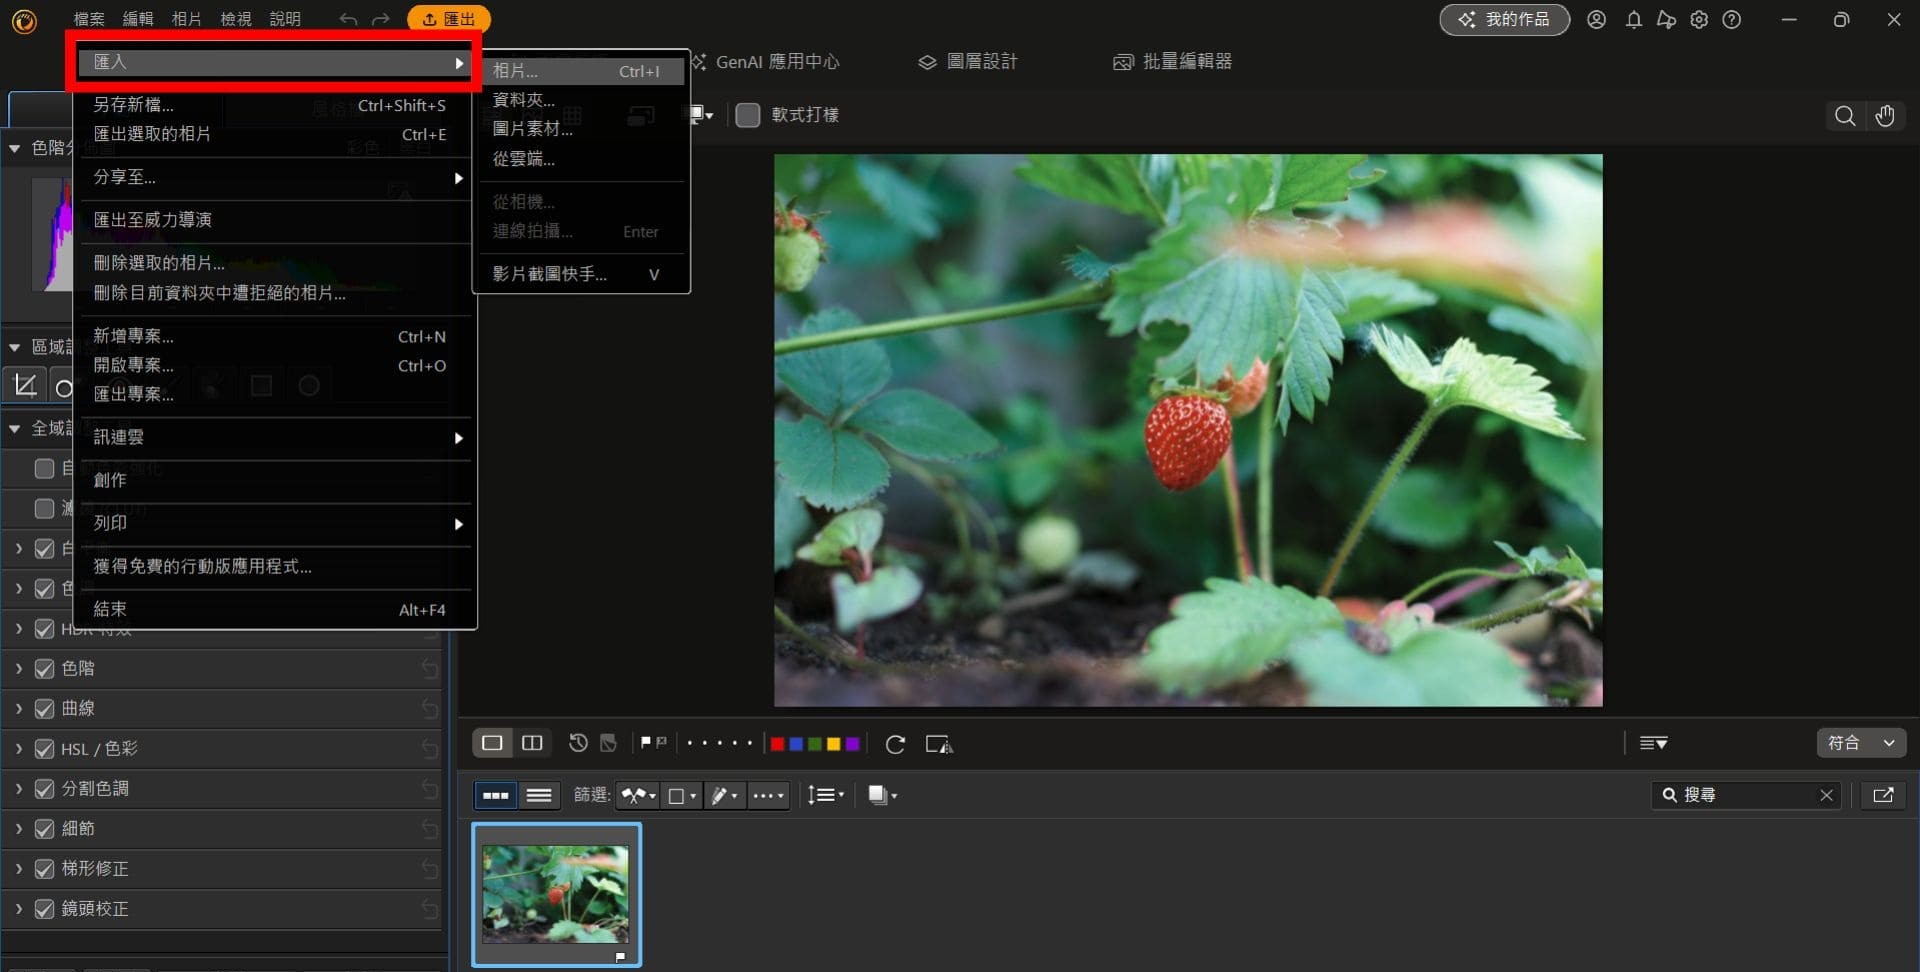Open 我的作品 in the top right
Viewport: 1920px width, 972px height.
coord(1504,19)
